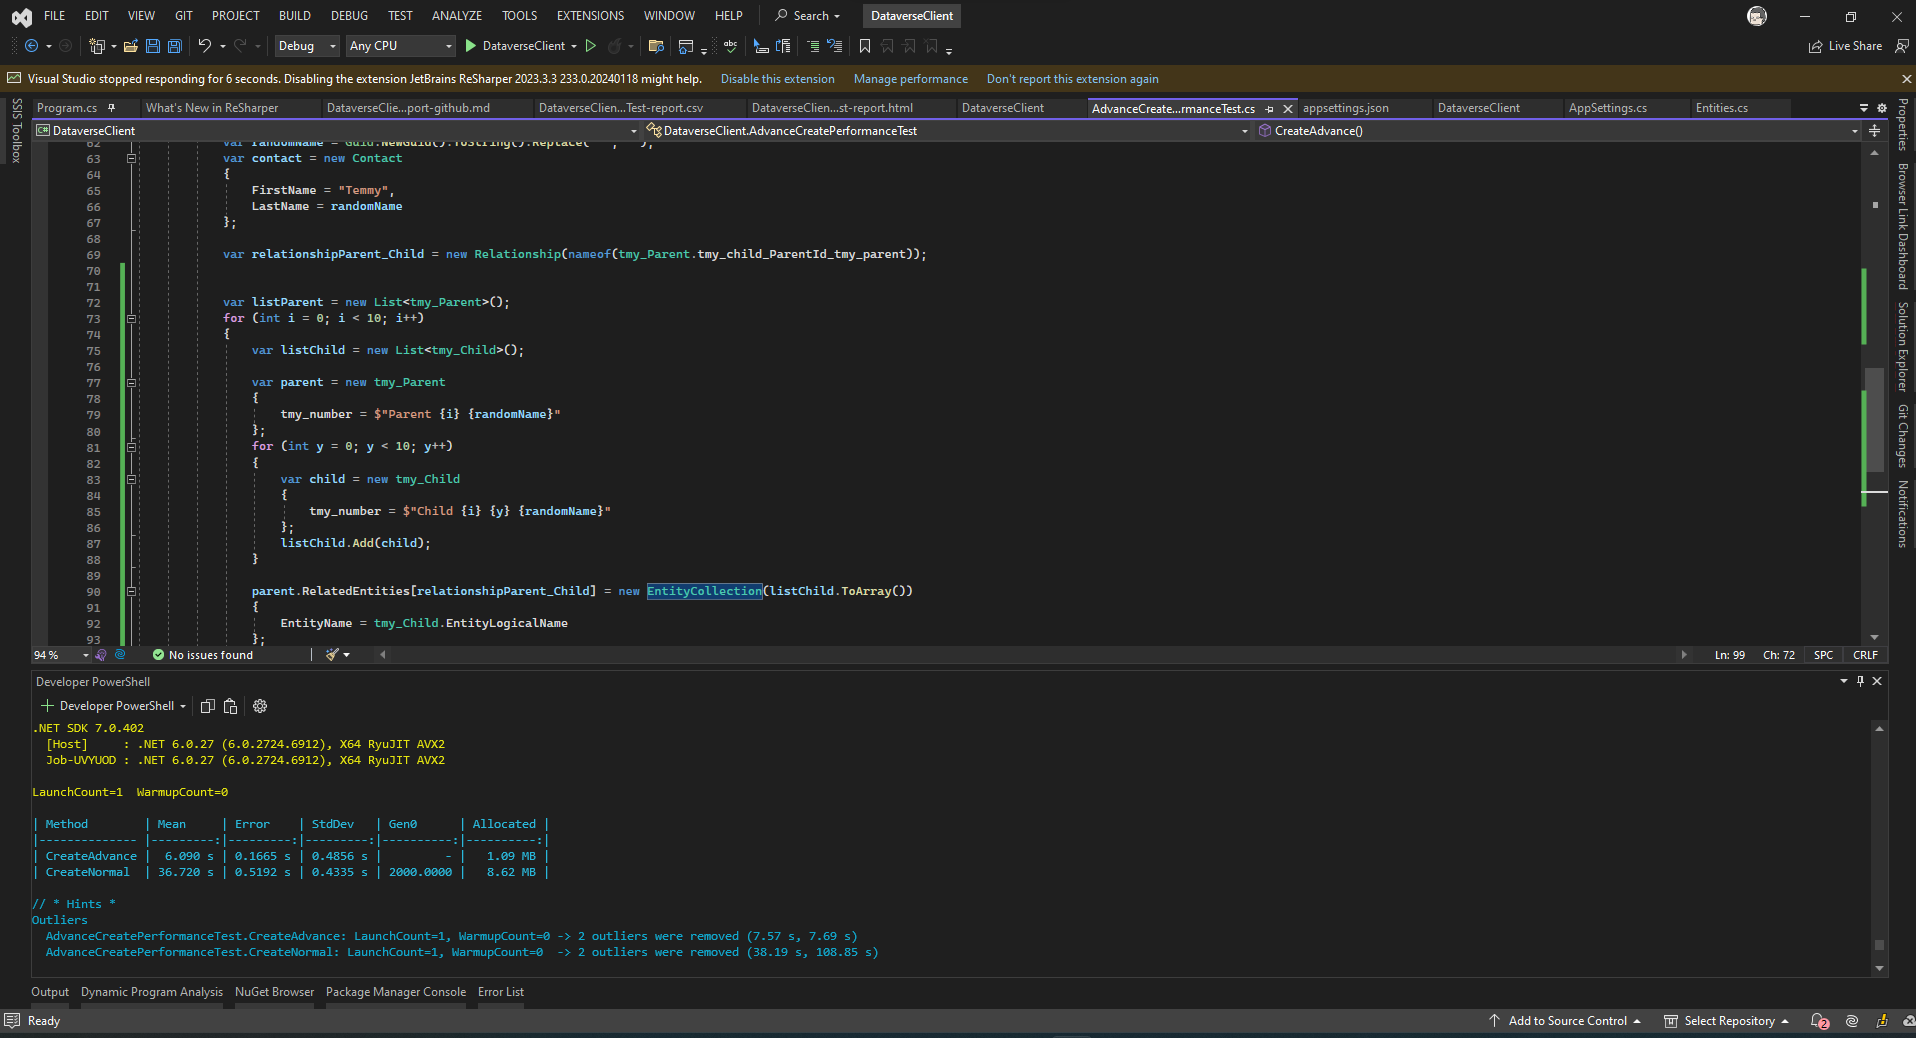
Task: Click the send feedback icon beside Live Share
Action: coord(1902,46)
